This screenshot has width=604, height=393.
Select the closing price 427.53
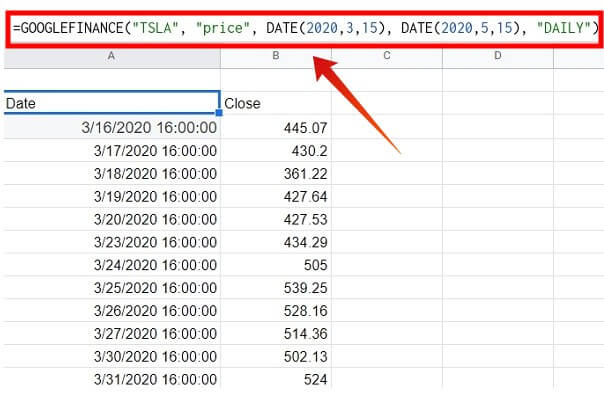coord(276,219)
